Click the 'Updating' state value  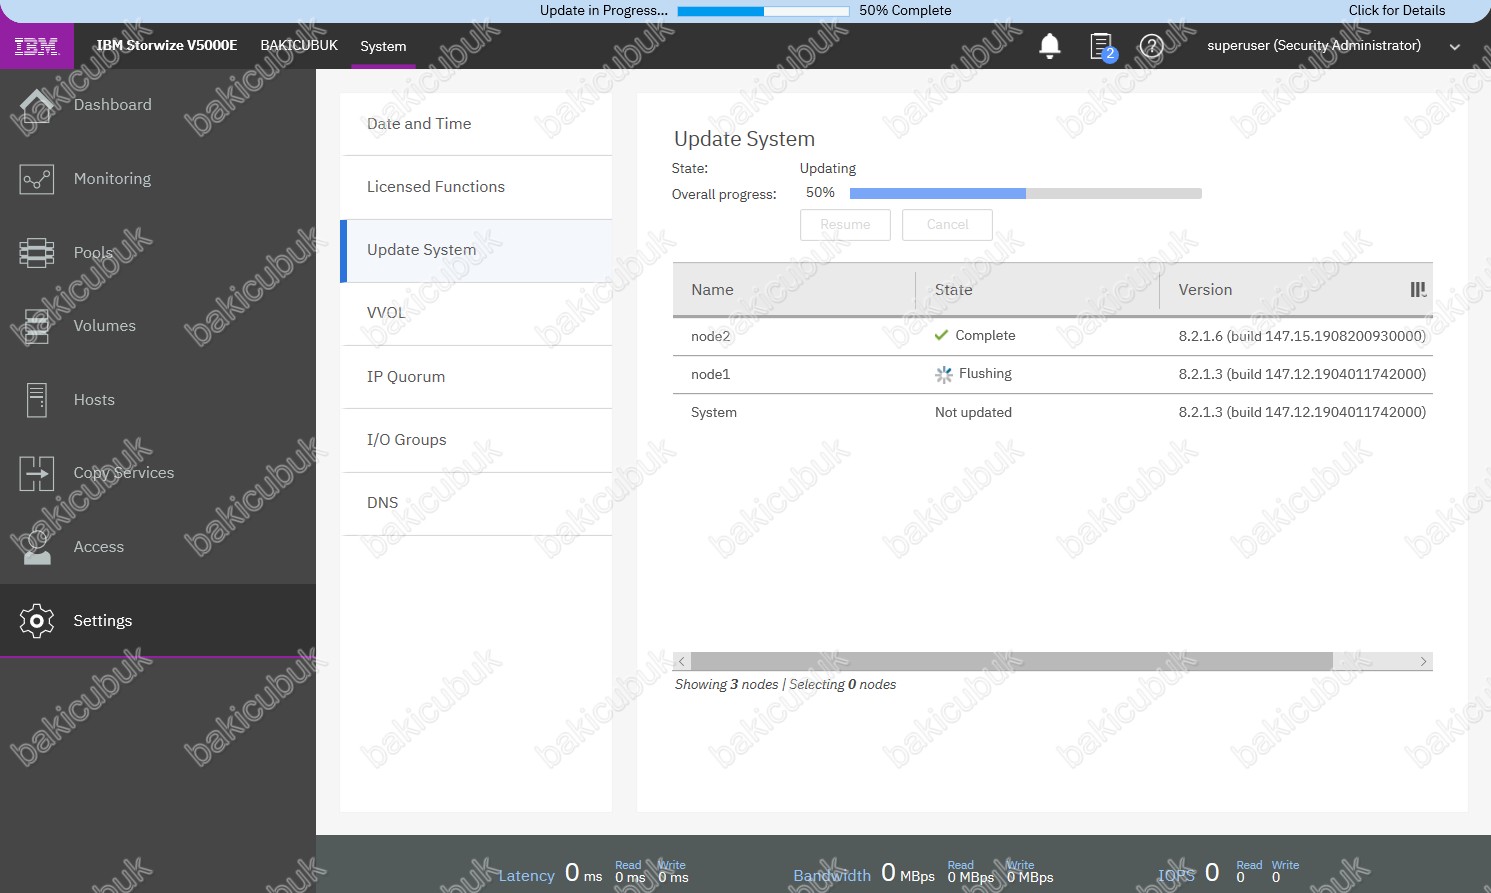pyautogui.click(x=828, y=169)
